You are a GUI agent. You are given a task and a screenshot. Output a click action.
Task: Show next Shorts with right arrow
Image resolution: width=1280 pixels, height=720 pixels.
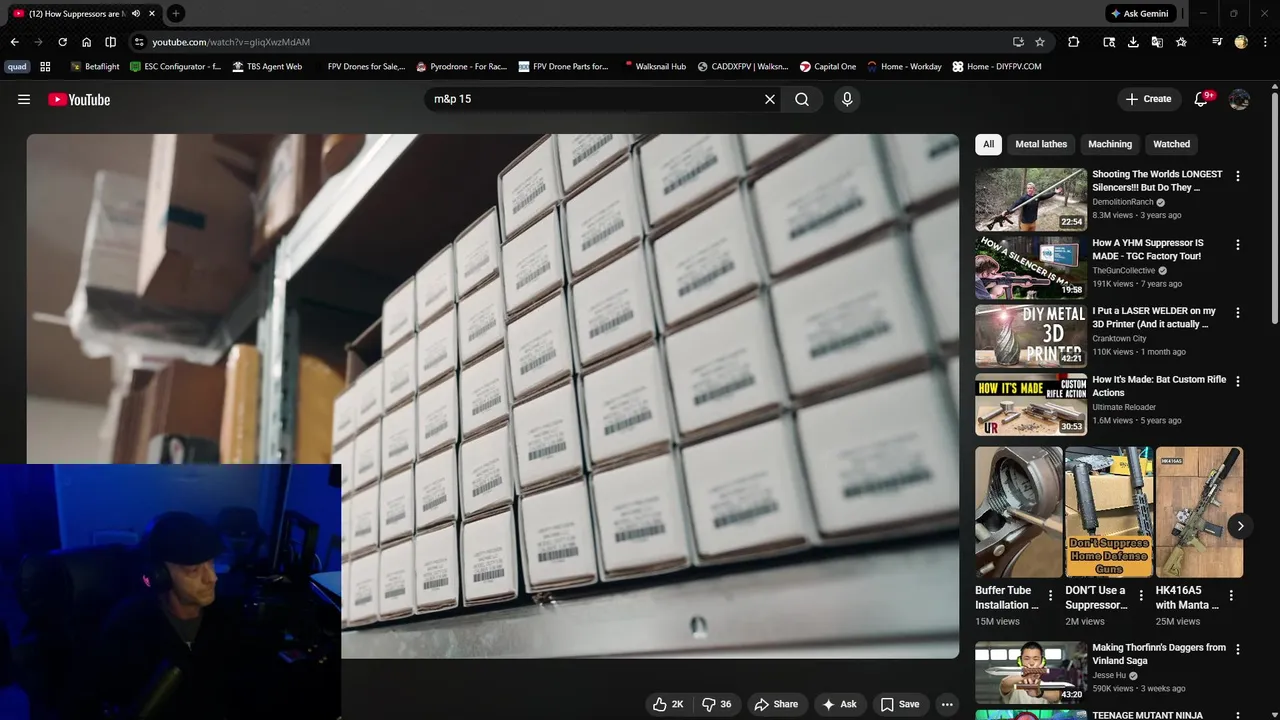tap(1240, 526)
